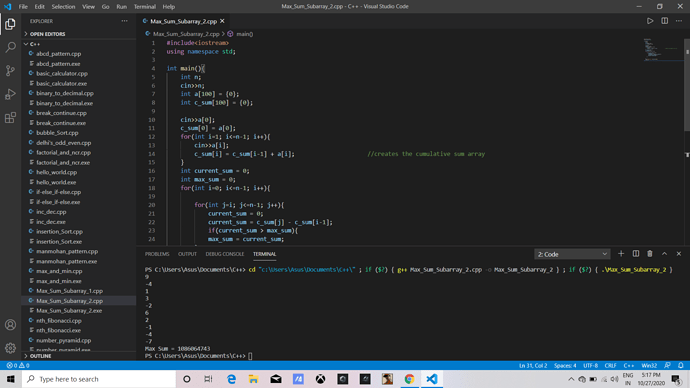Open the Edit menu

[40, 7]
